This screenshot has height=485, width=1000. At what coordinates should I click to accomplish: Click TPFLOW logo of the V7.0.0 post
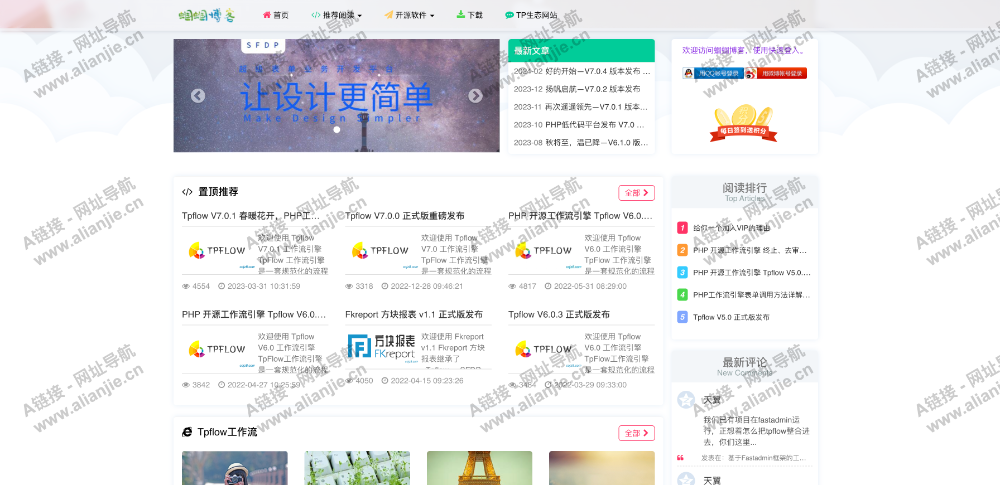point(381,251)
